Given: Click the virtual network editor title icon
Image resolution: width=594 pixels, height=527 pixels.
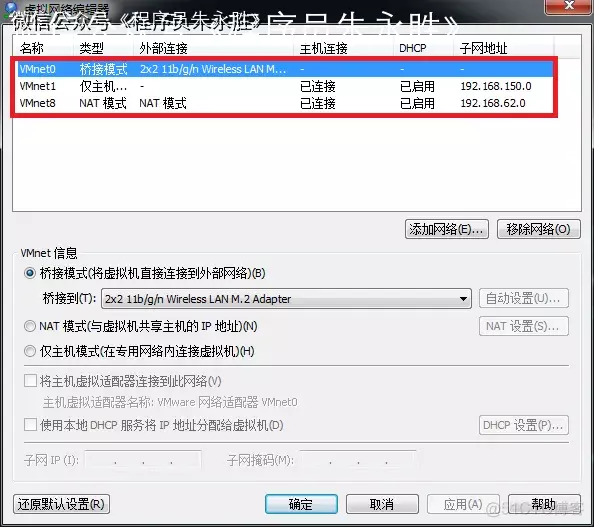Looking at the screenshot, I should (12, 8).
